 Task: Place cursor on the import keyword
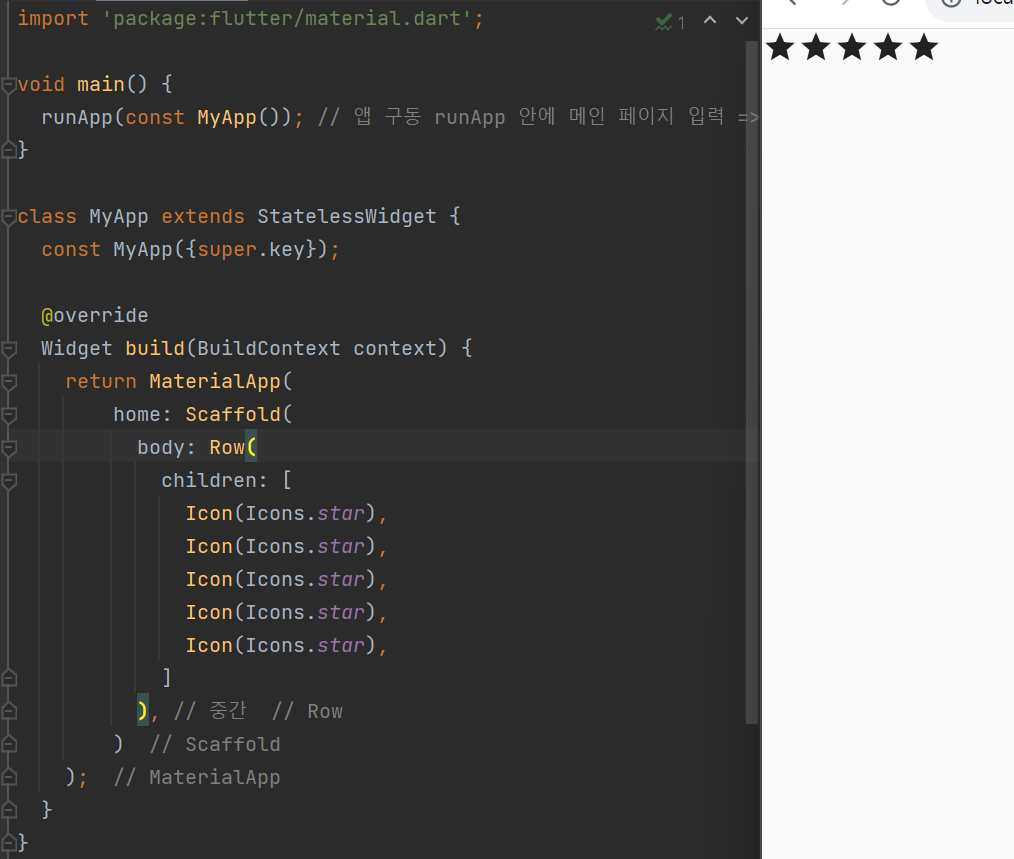point(53,19)
